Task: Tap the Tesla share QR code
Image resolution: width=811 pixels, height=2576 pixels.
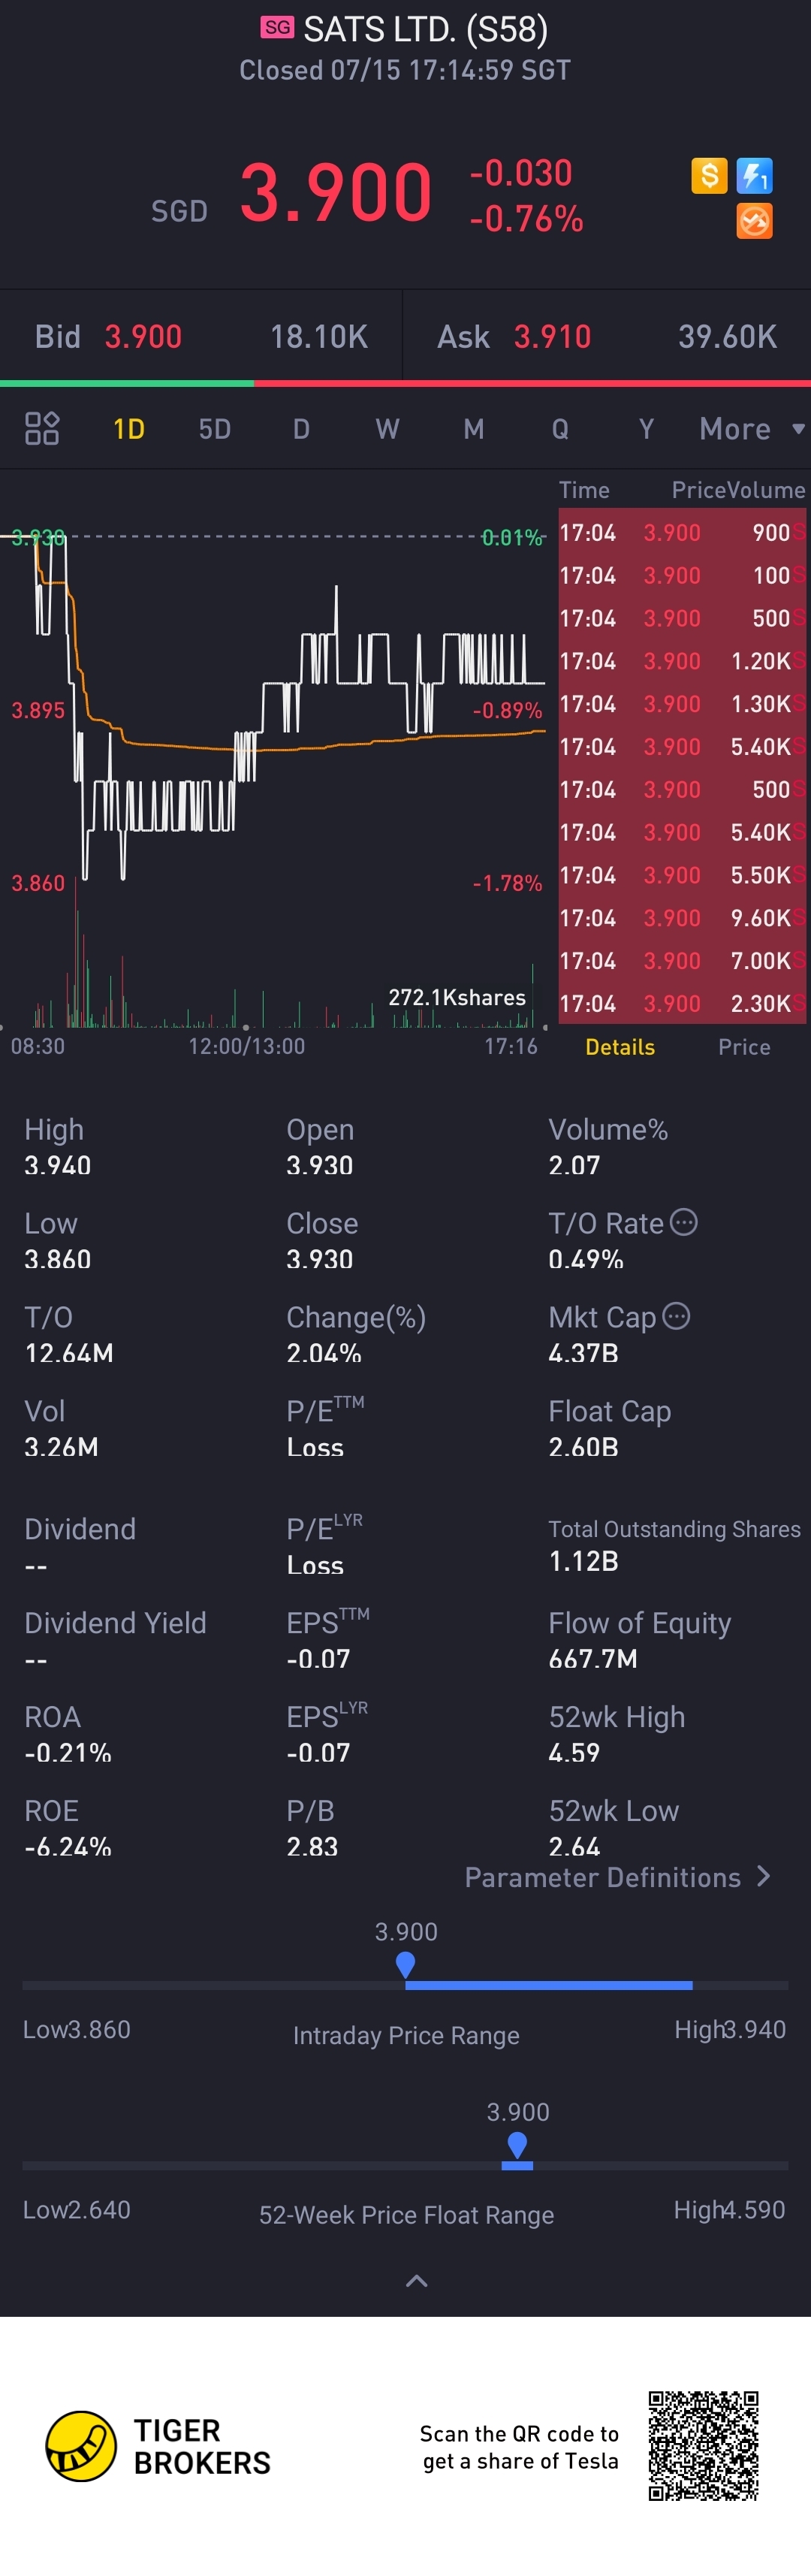Action: (703, 2445)
